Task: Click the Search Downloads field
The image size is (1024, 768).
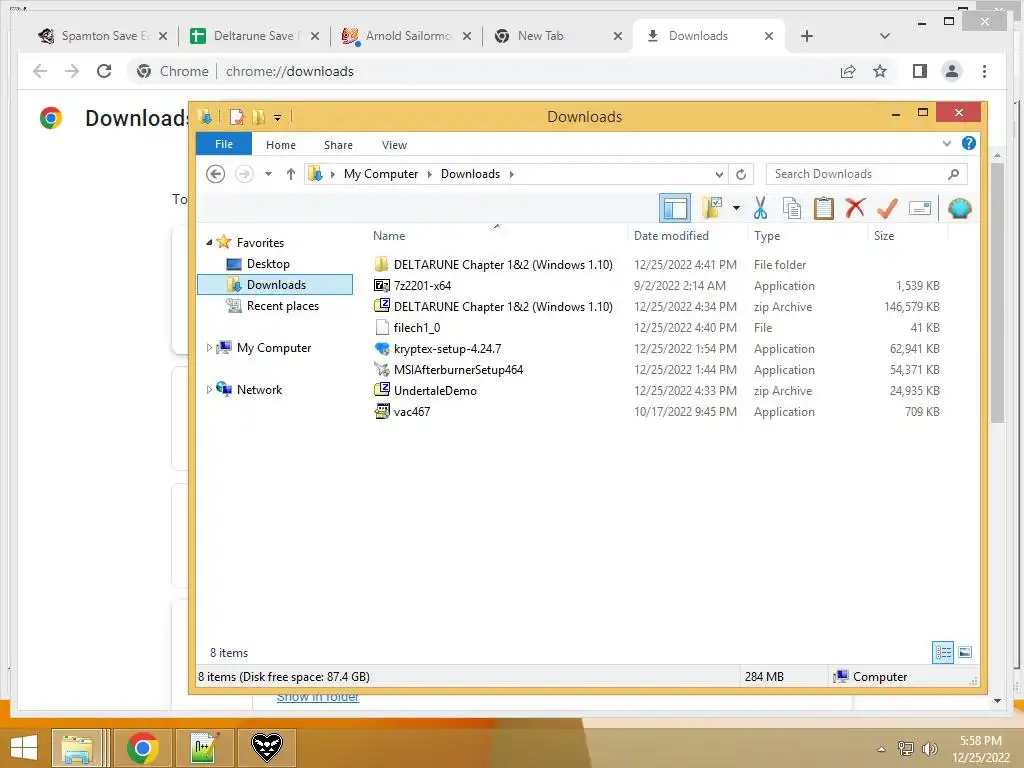Action: (866, 174)
